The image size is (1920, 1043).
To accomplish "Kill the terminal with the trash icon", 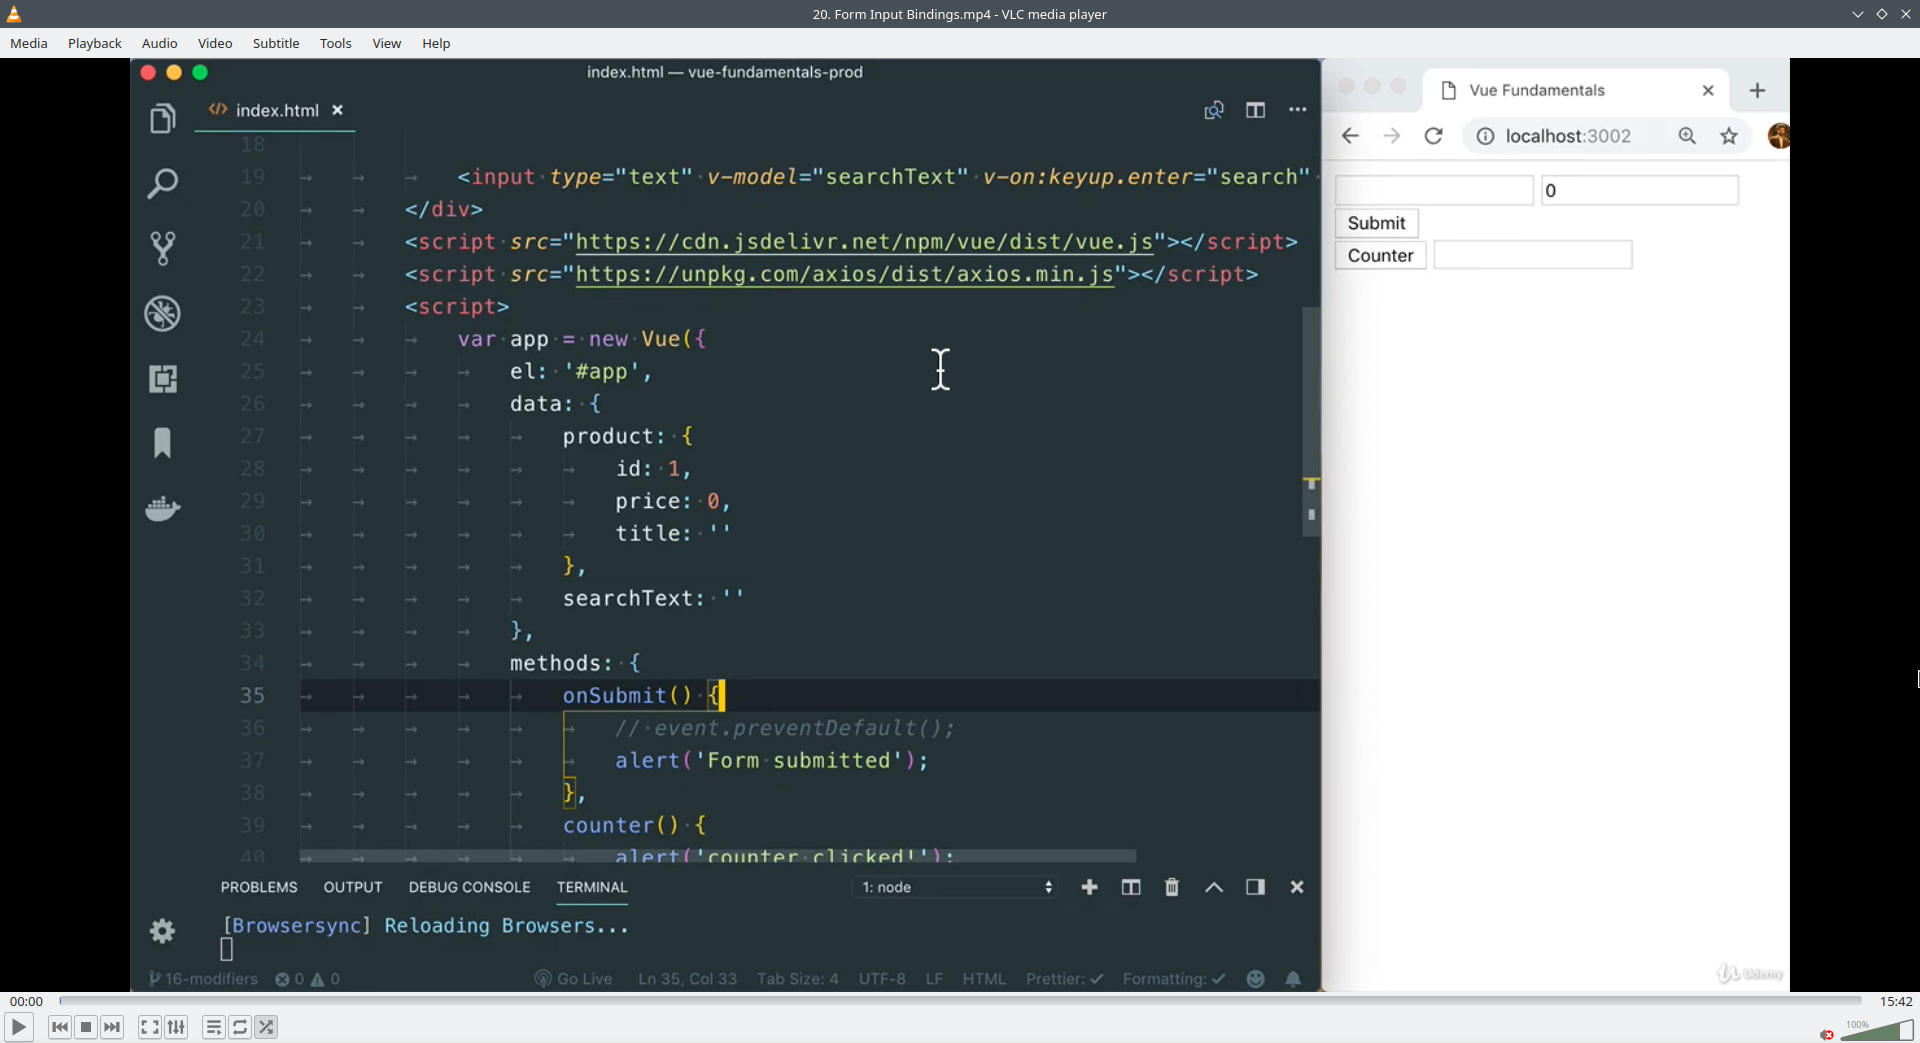I will point(1171,887).
